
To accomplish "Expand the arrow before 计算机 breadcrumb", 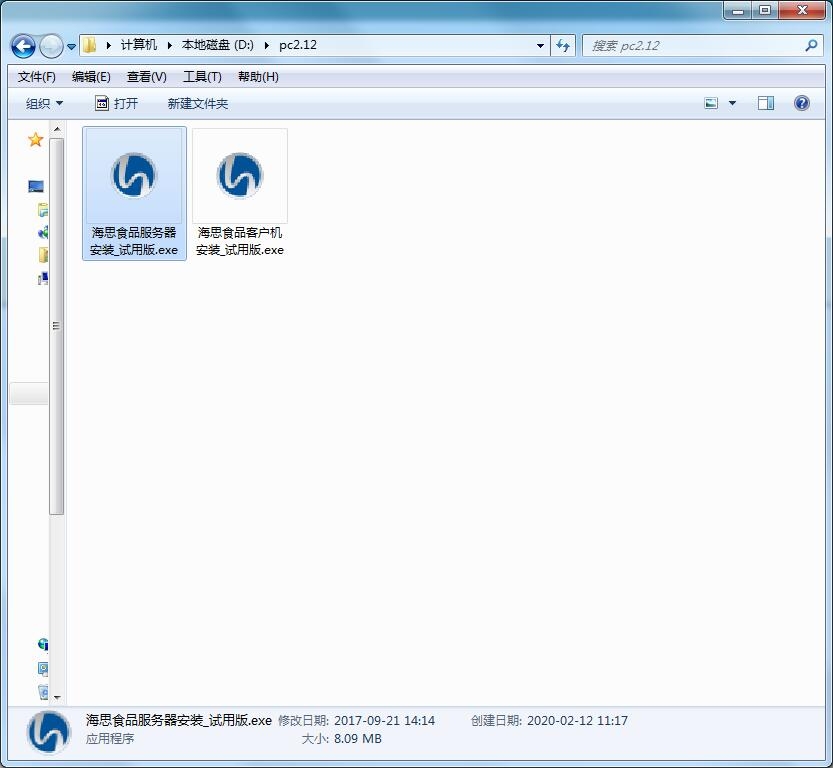I will point(108,45).
